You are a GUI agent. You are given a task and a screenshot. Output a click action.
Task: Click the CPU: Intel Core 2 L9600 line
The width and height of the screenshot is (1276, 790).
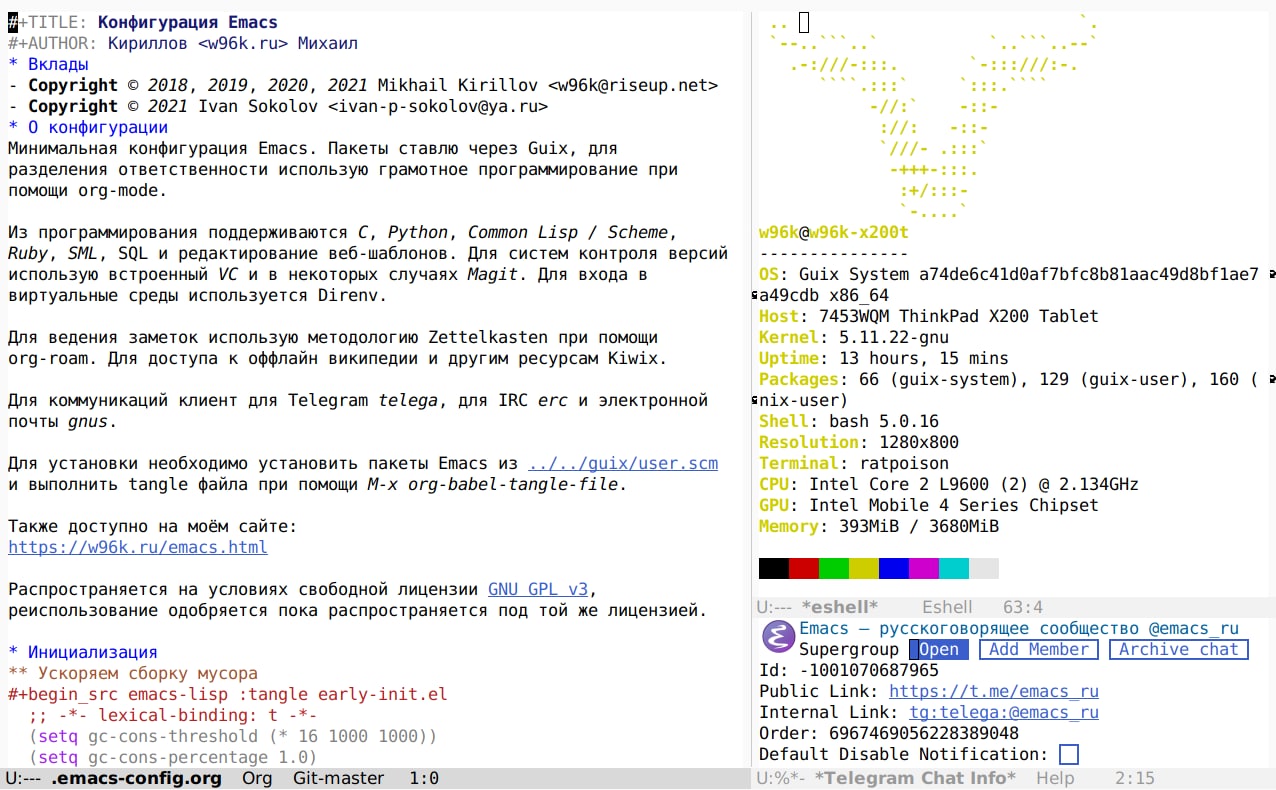point(949,484)
